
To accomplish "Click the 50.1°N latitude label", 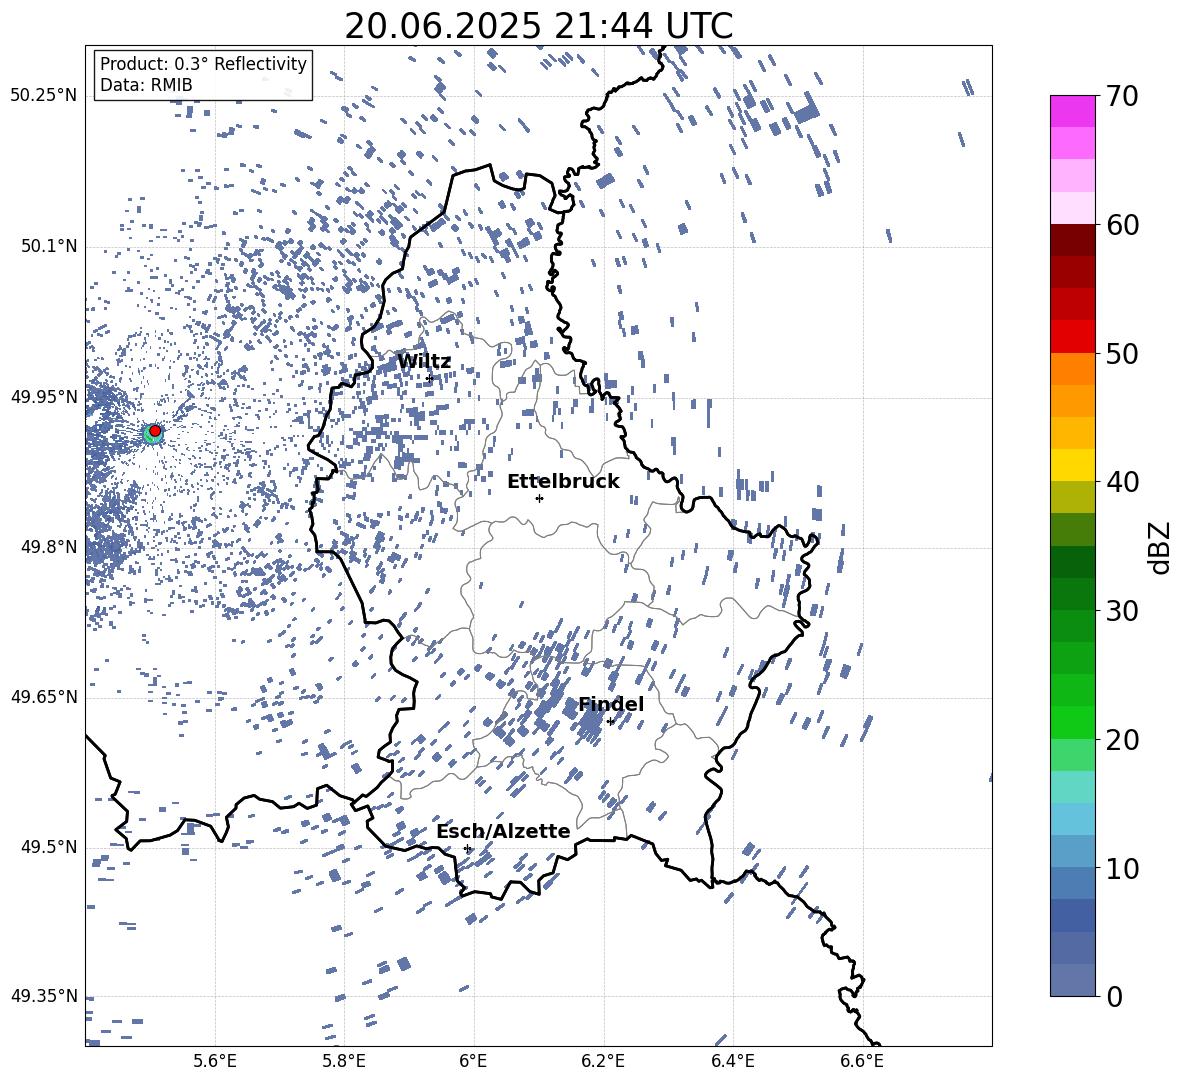I will click(x=49, y=246).
